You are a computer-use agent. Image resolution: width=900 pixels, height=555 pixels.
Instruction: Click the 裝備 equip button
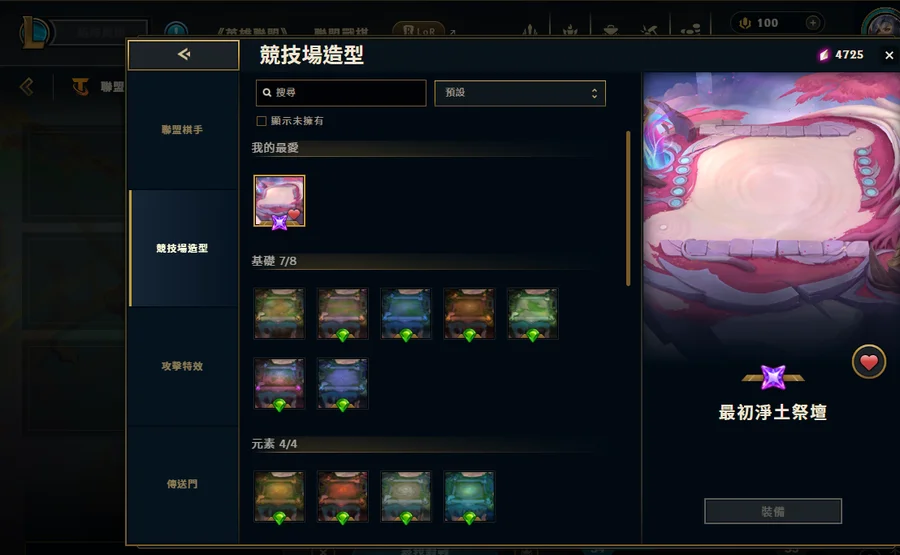[773, 511]
